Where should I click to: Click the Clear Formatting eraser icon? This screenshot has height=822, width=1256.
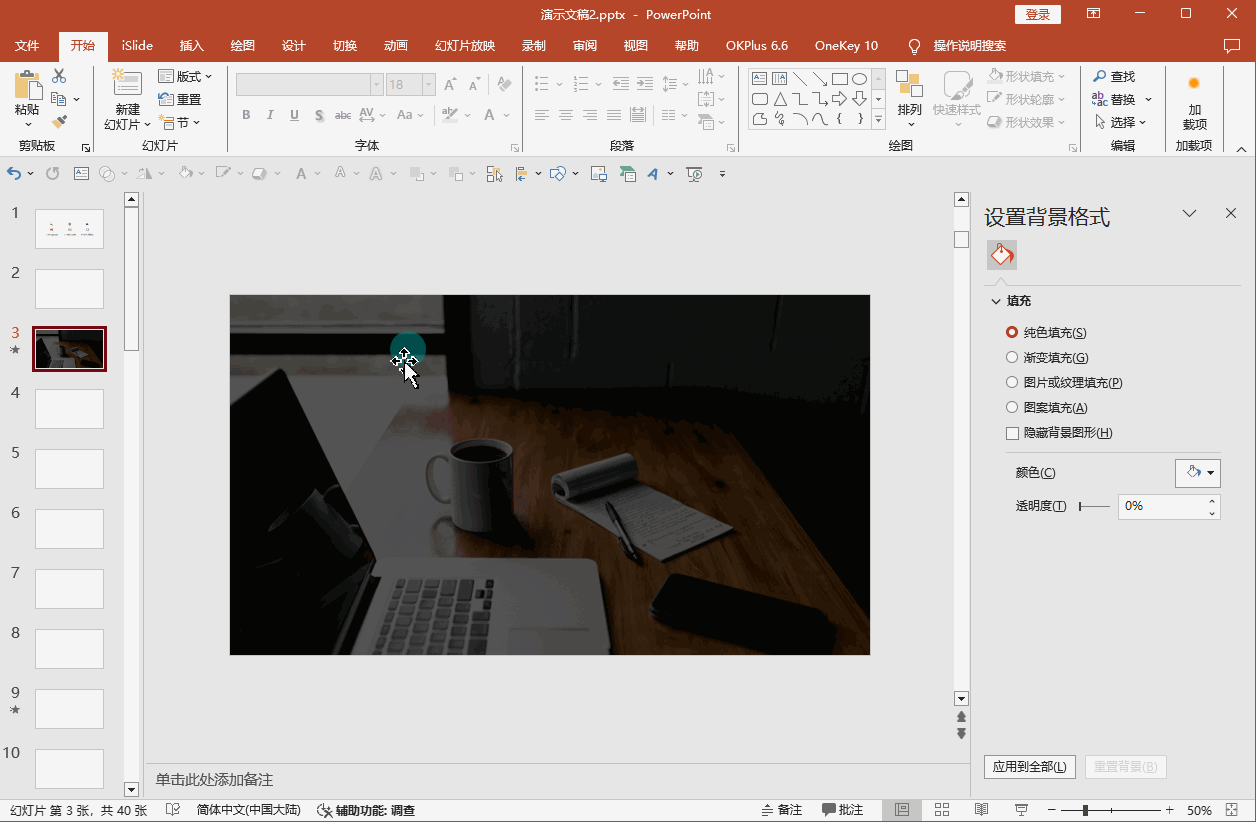tap(504, 85)
